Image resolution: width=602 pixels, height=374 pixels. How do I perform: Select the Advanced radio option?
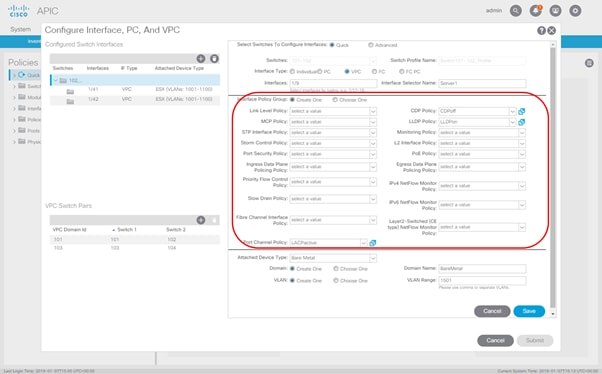pyautogui.click(x=370, y=45)
